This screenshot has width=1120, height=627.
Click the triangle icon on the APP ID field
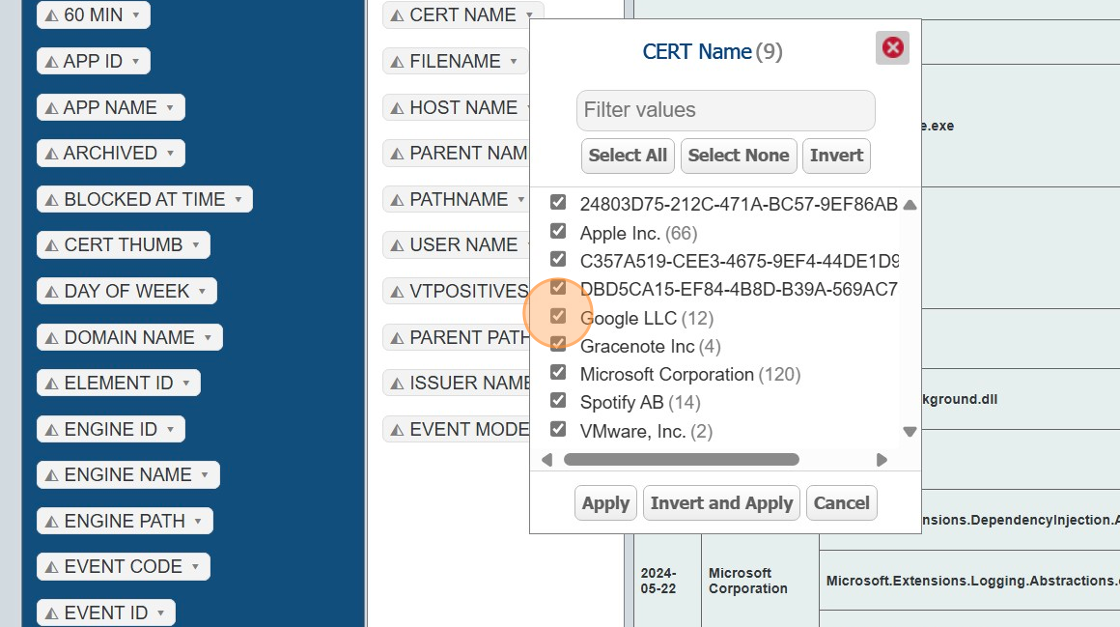click(x=52, y=62)
